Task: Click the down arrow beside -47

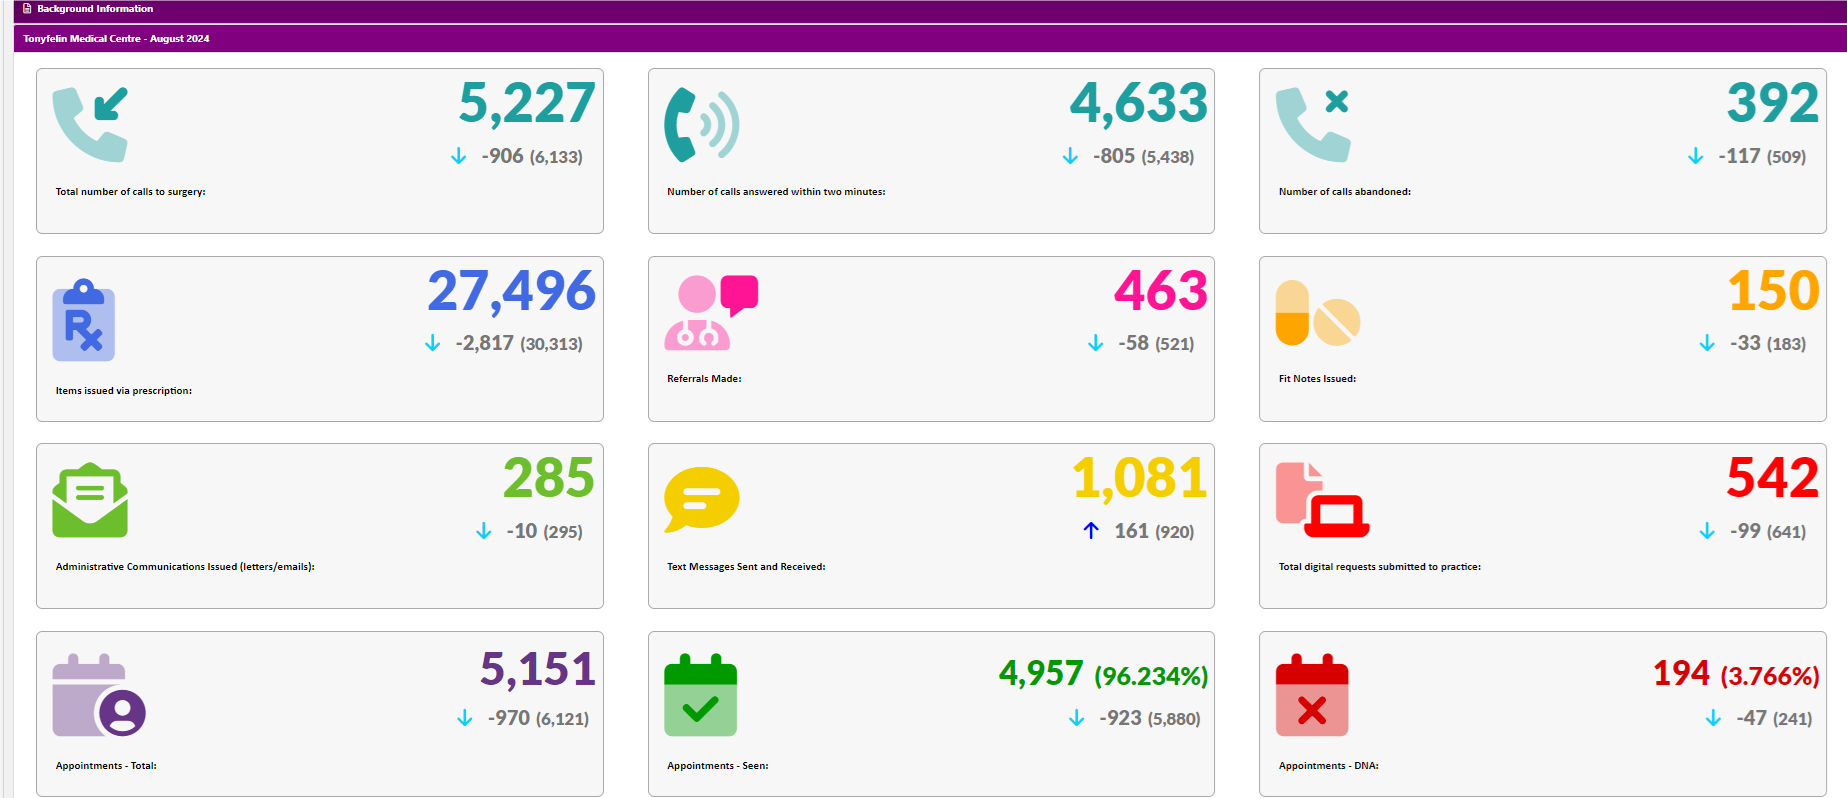Action: tap(1713, 718)
